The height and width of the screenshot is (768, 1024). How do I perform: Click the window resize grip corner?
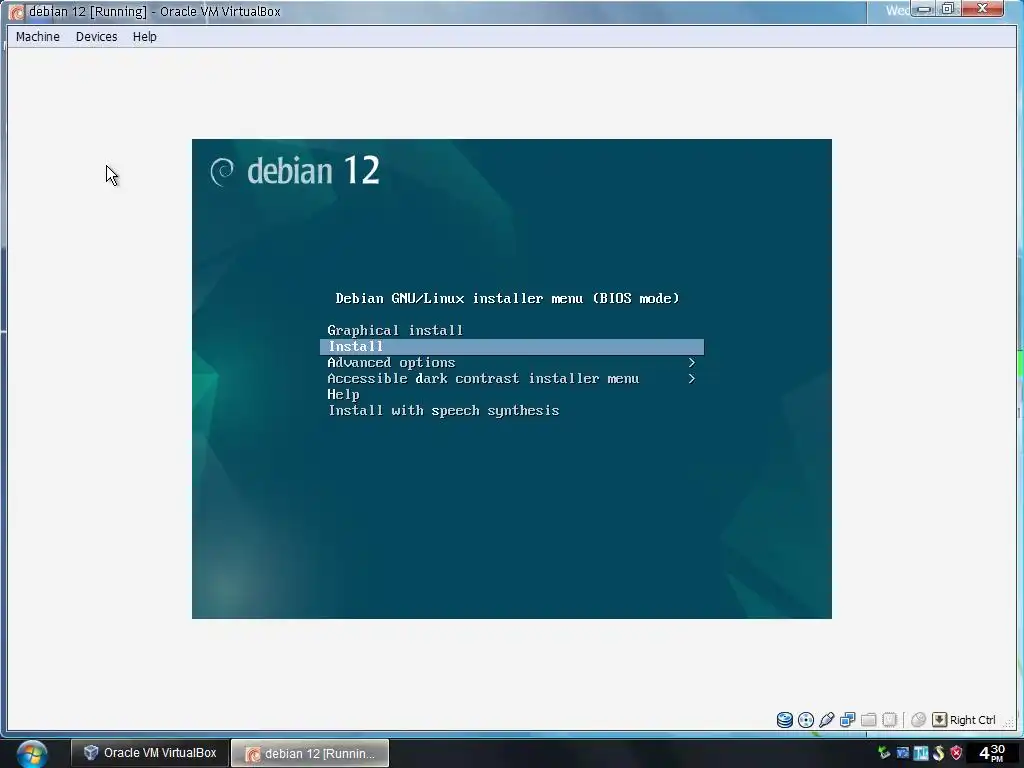coord(1010,722)
